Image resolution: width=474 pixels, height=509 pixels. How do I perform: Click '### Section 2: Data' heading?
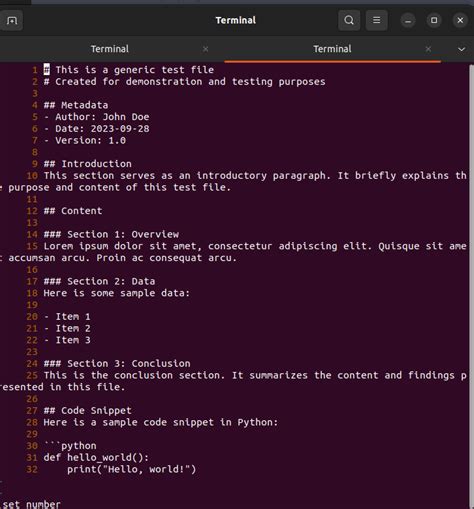tap(99, 281)
